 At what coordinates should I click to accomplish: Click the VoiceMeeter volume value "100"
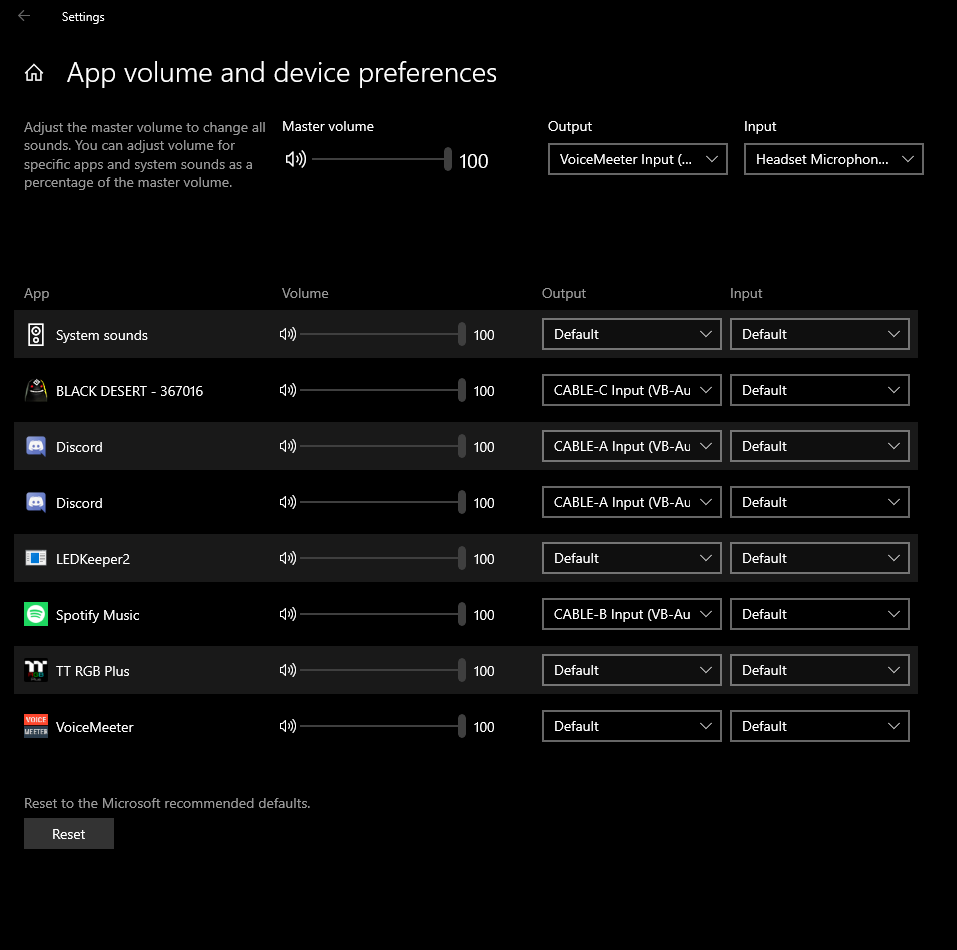click(x=484, y=727)
